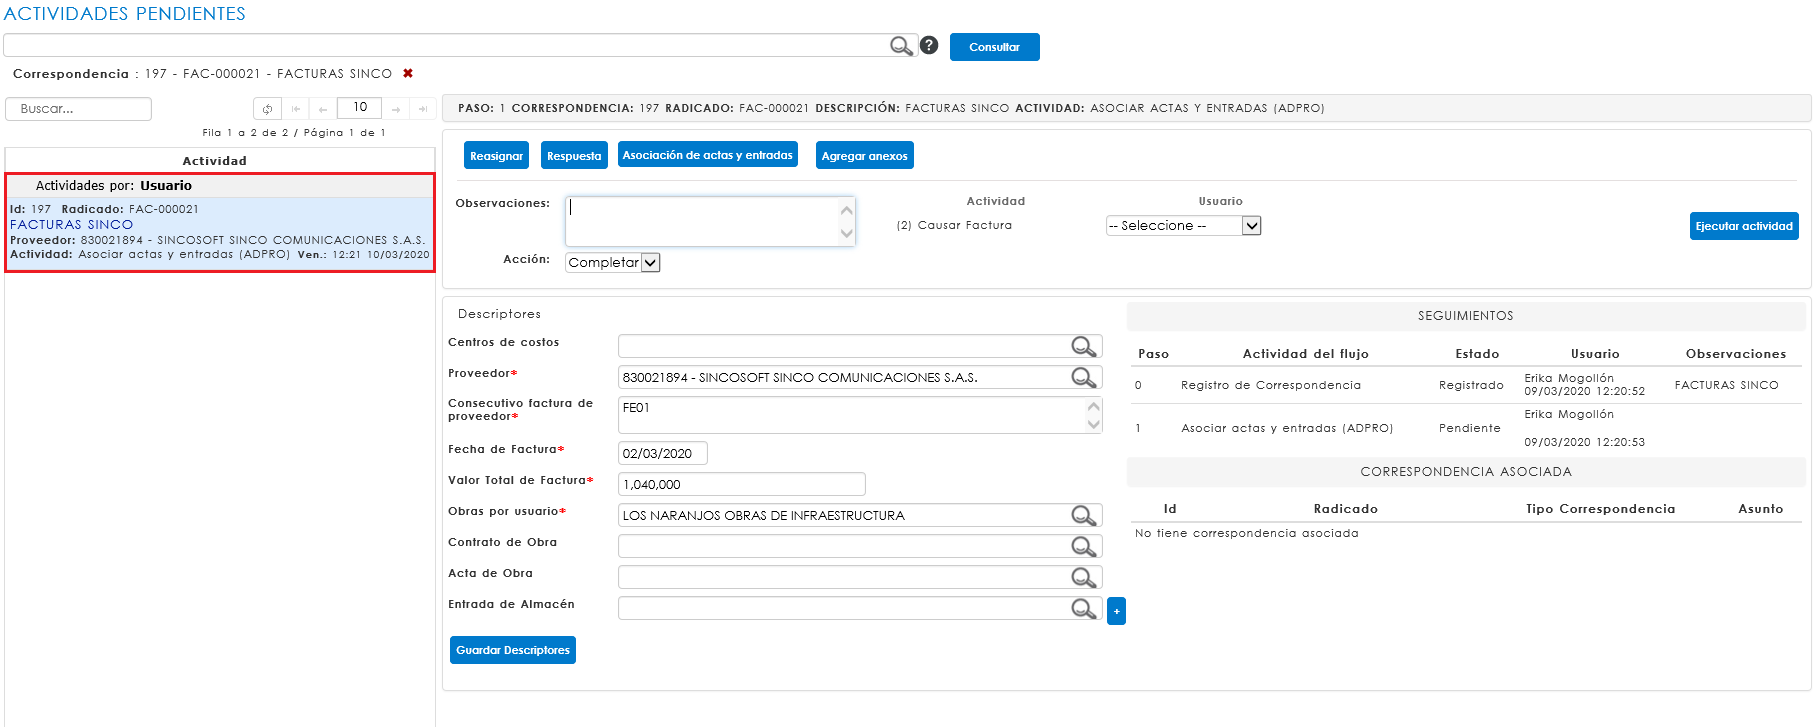Go to first page of activities
This screenshot has width=1816, height=727.
click(296, 109)
